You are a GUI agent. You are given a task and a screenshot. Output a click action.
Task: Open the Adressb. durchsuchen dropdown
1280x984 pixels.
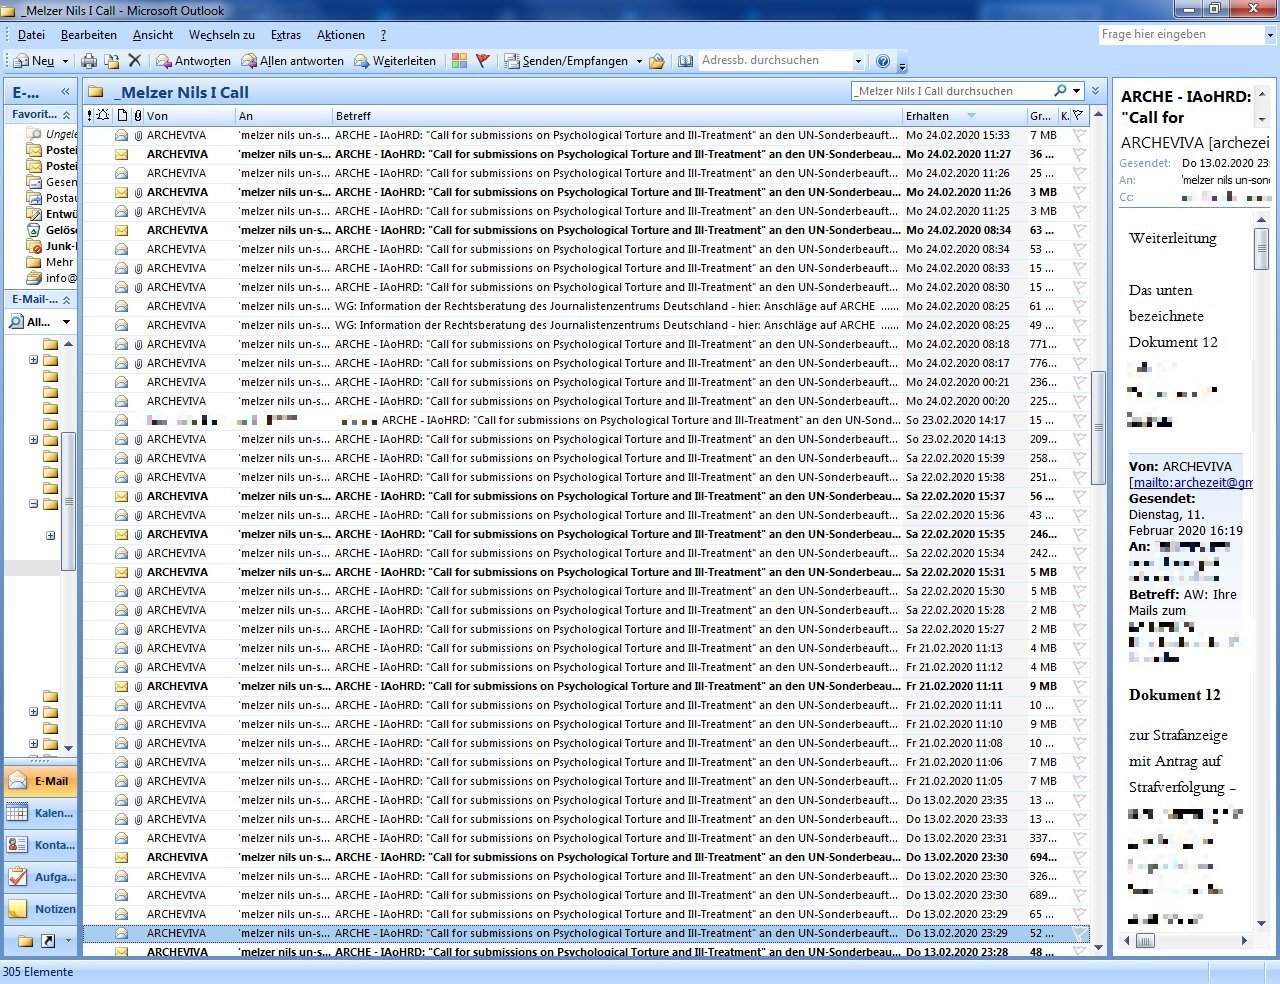point(858,61)
